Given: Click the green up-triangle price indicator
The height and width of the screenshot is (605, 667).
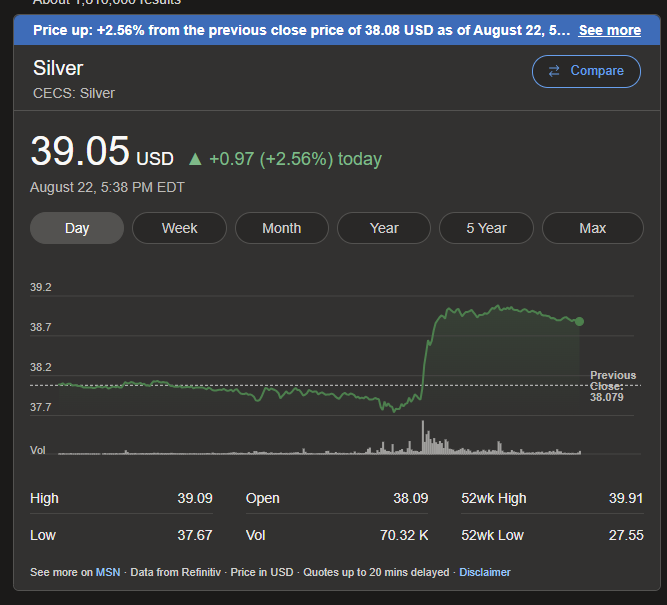Looking at the screenshot, I should point(195,159).
